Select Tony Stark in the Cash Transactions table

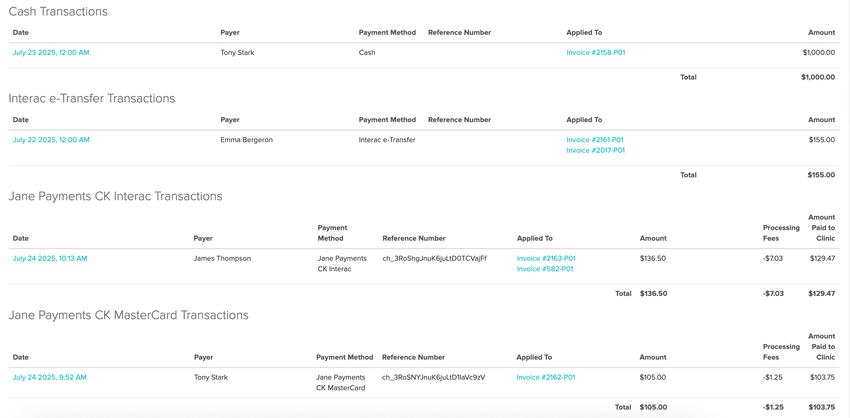click(x=237, y=53)
